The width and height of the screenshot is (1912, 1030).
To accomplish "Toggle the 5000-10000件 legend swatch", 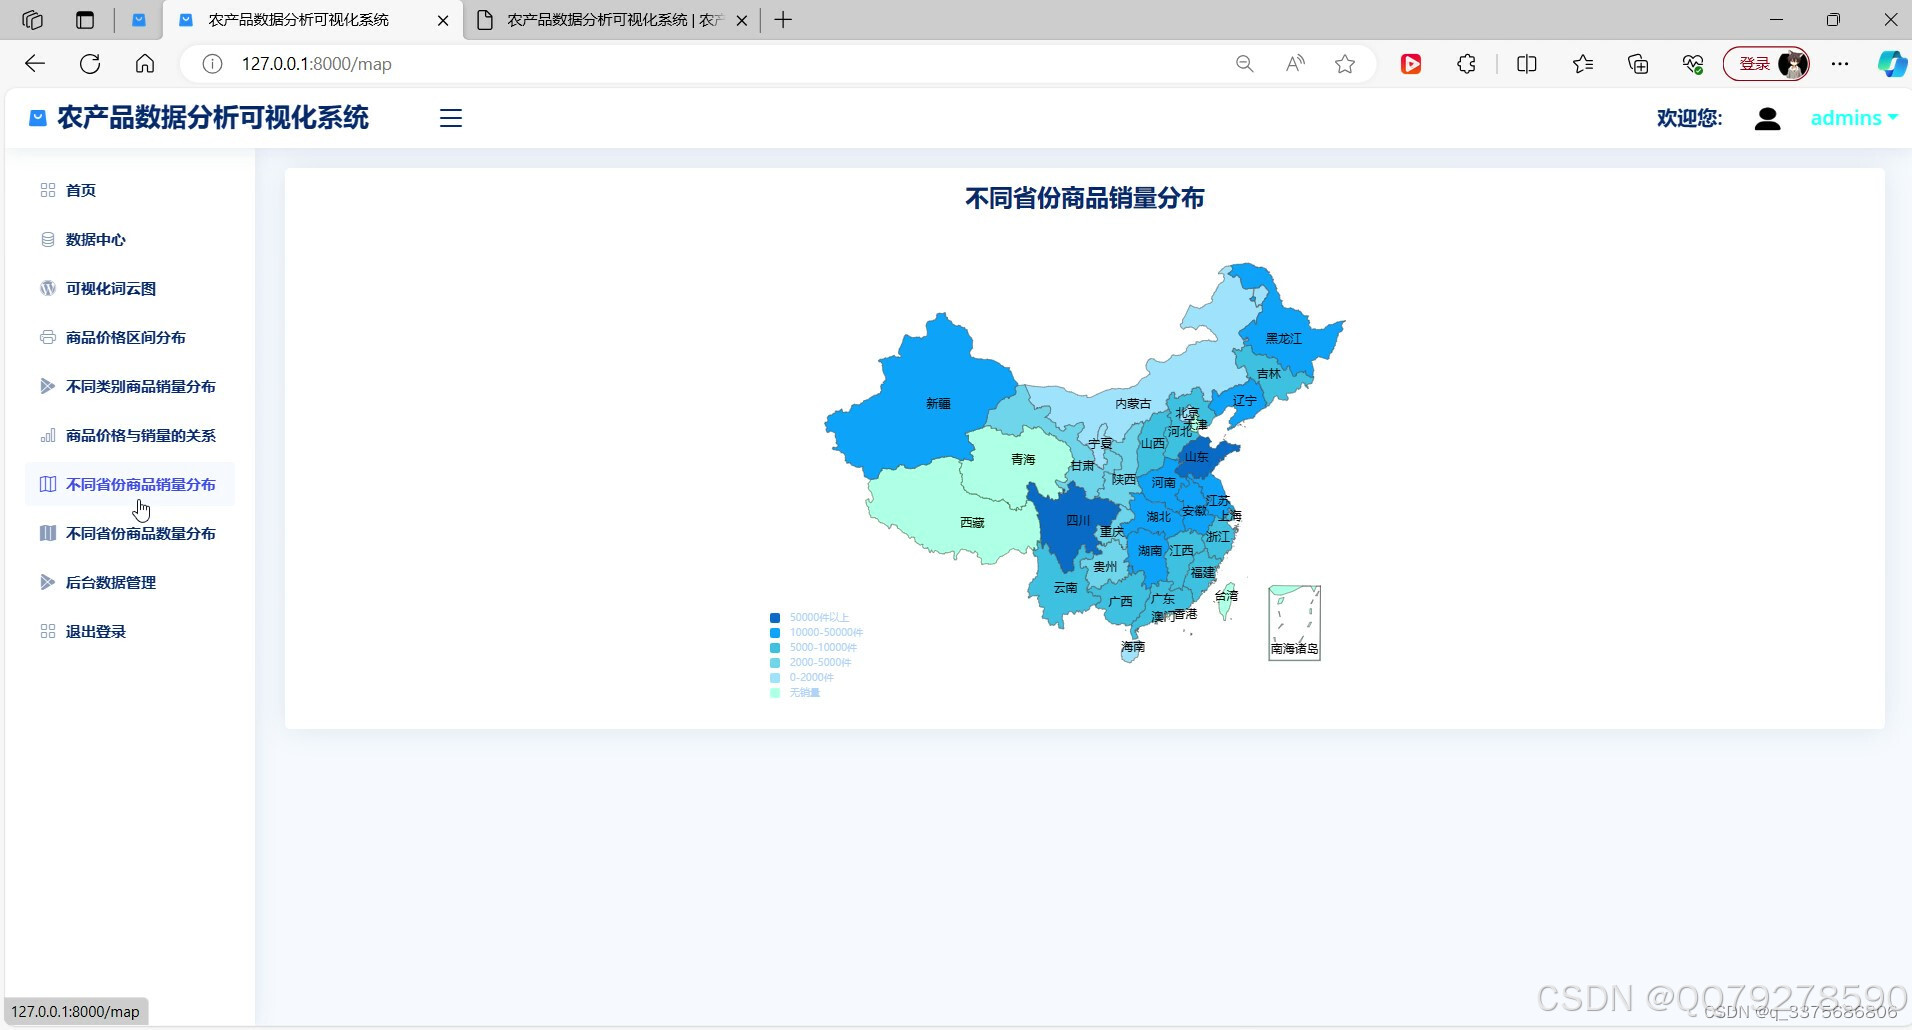I will tap(775, 648).
